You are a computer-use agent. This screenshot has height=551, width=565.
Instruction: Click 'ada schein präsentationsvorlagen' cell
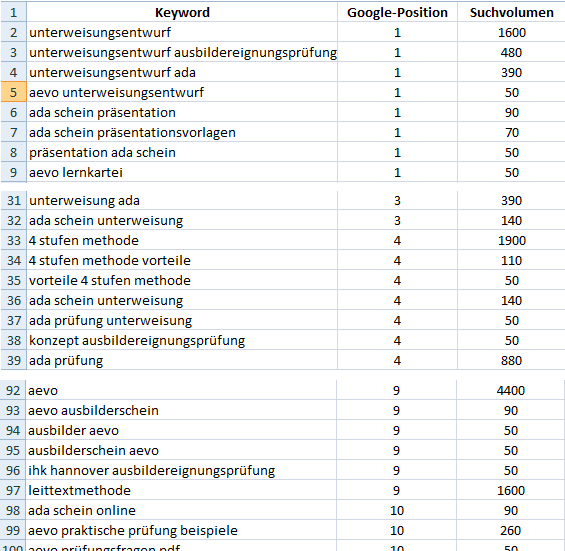click(x=182, y=133)
